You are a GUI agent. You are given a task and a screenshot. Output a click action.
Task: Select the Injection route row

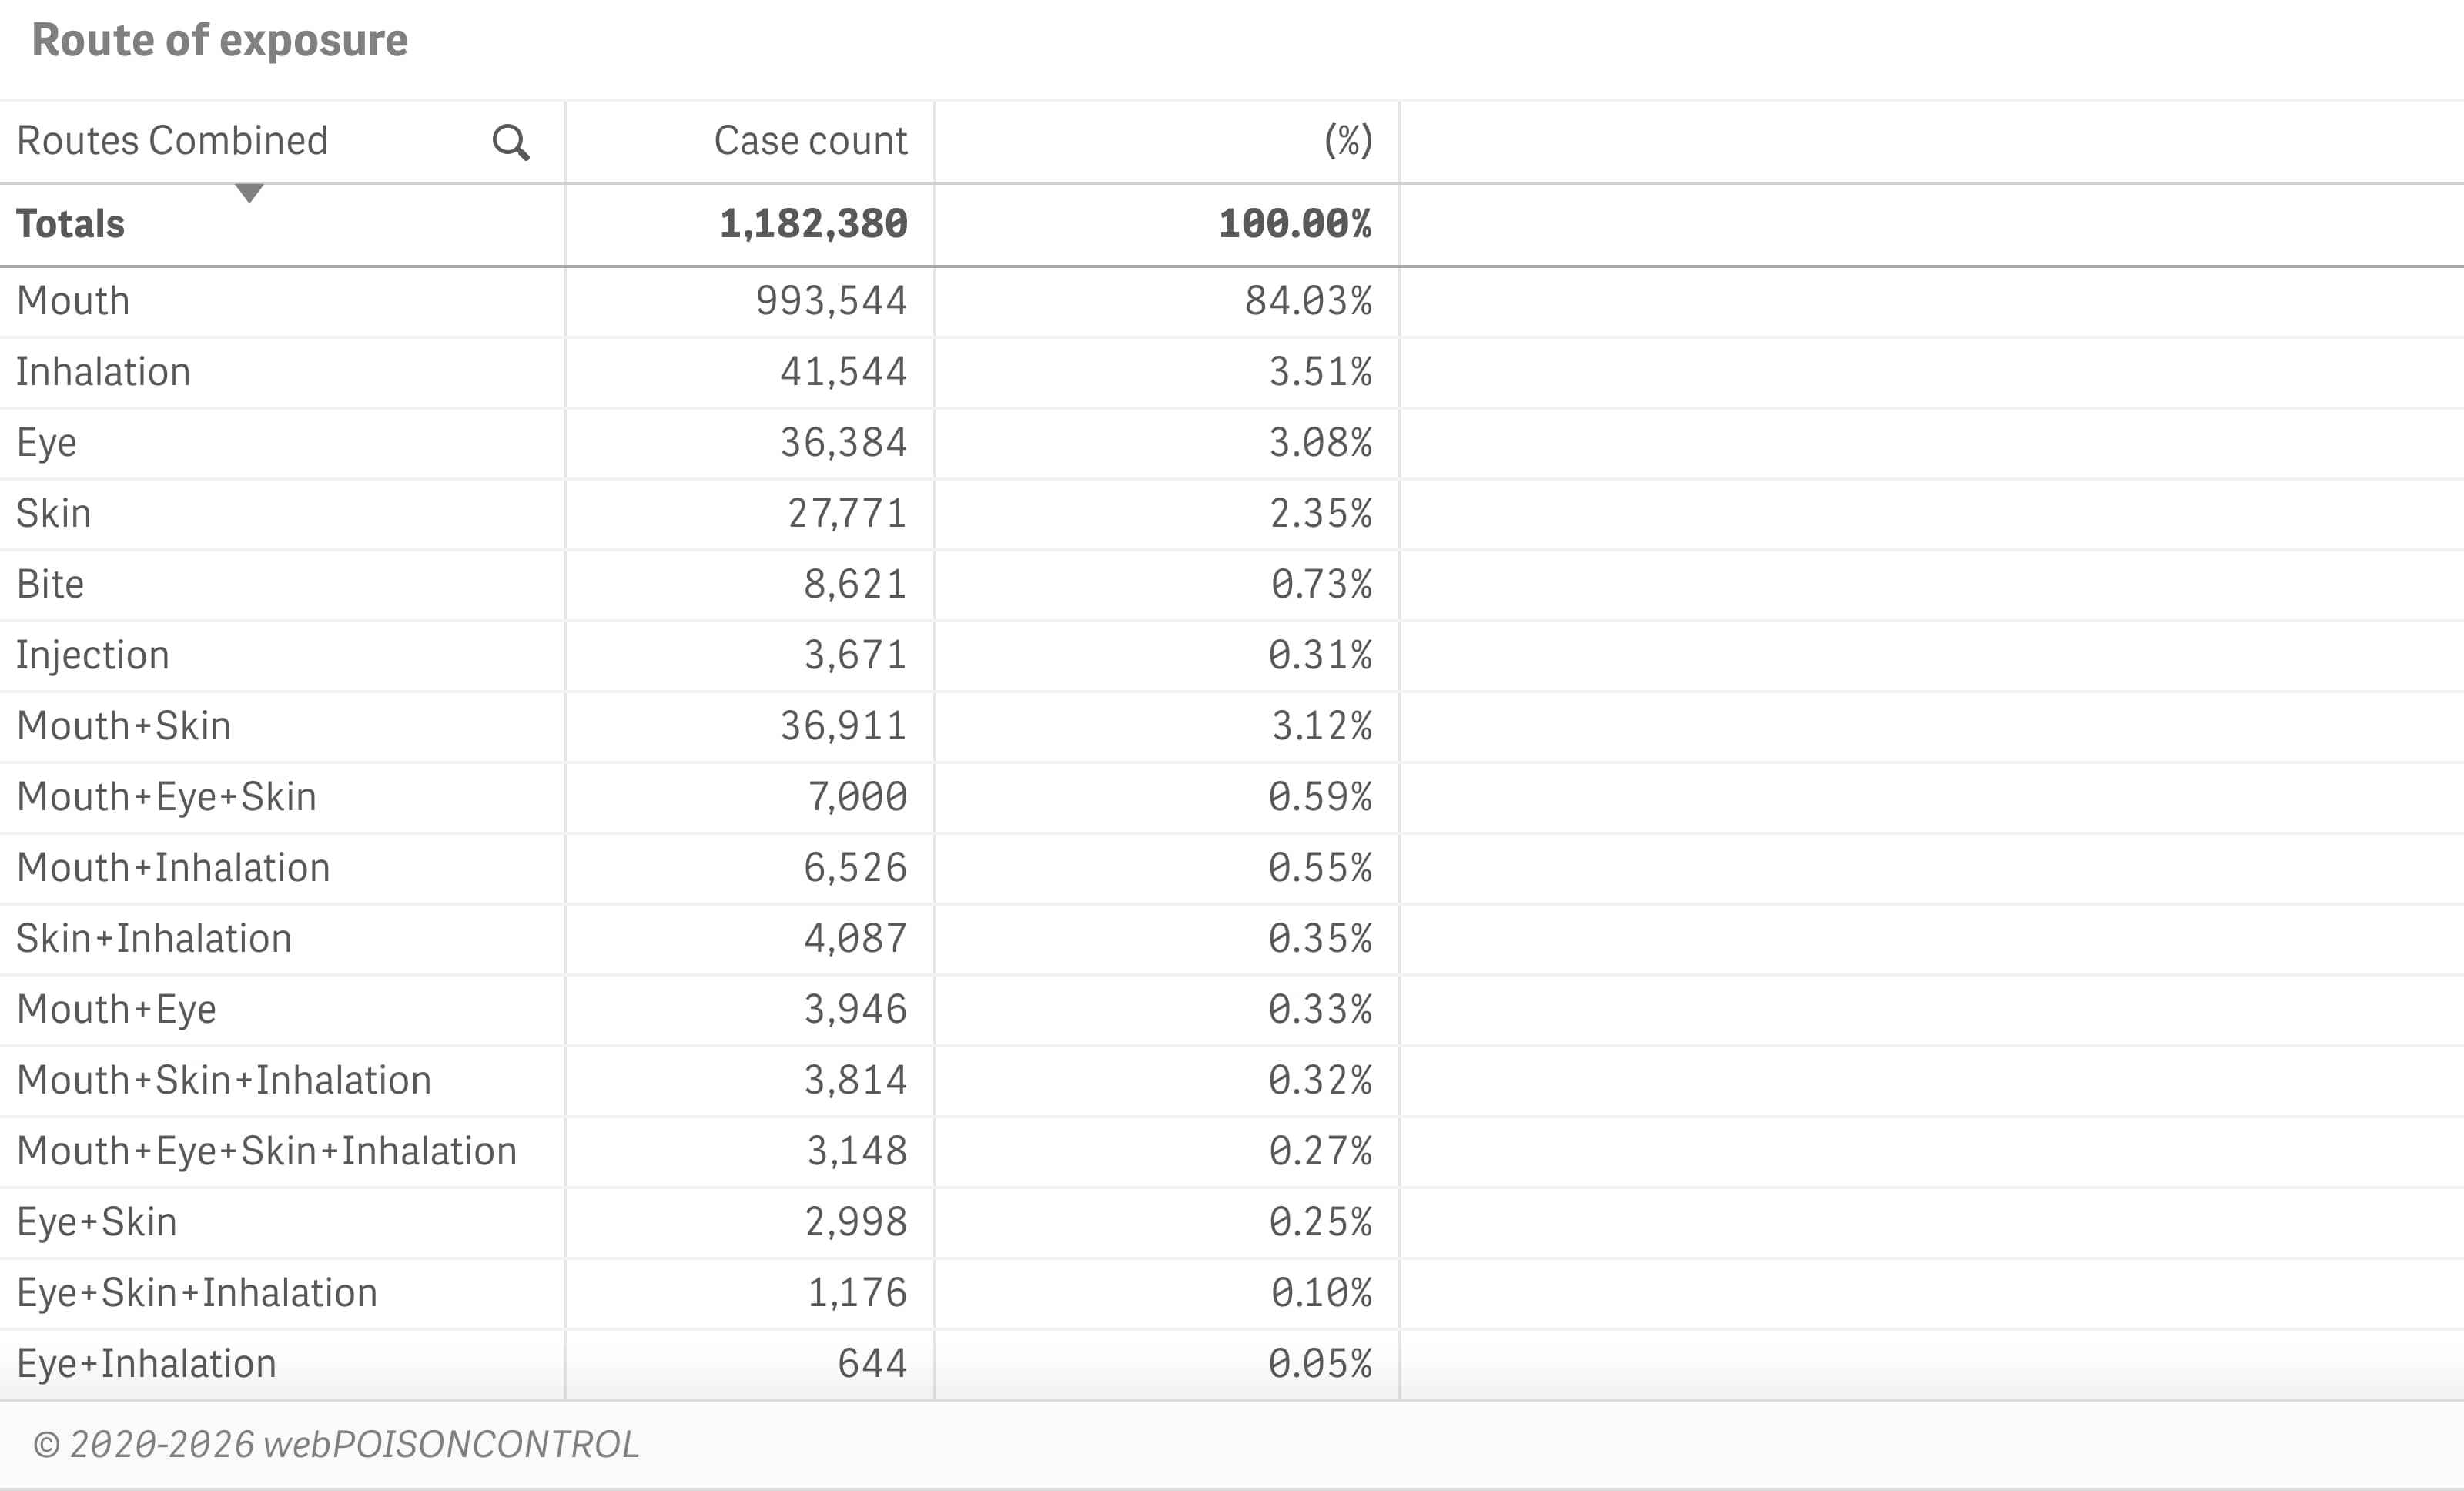[93, 656]
